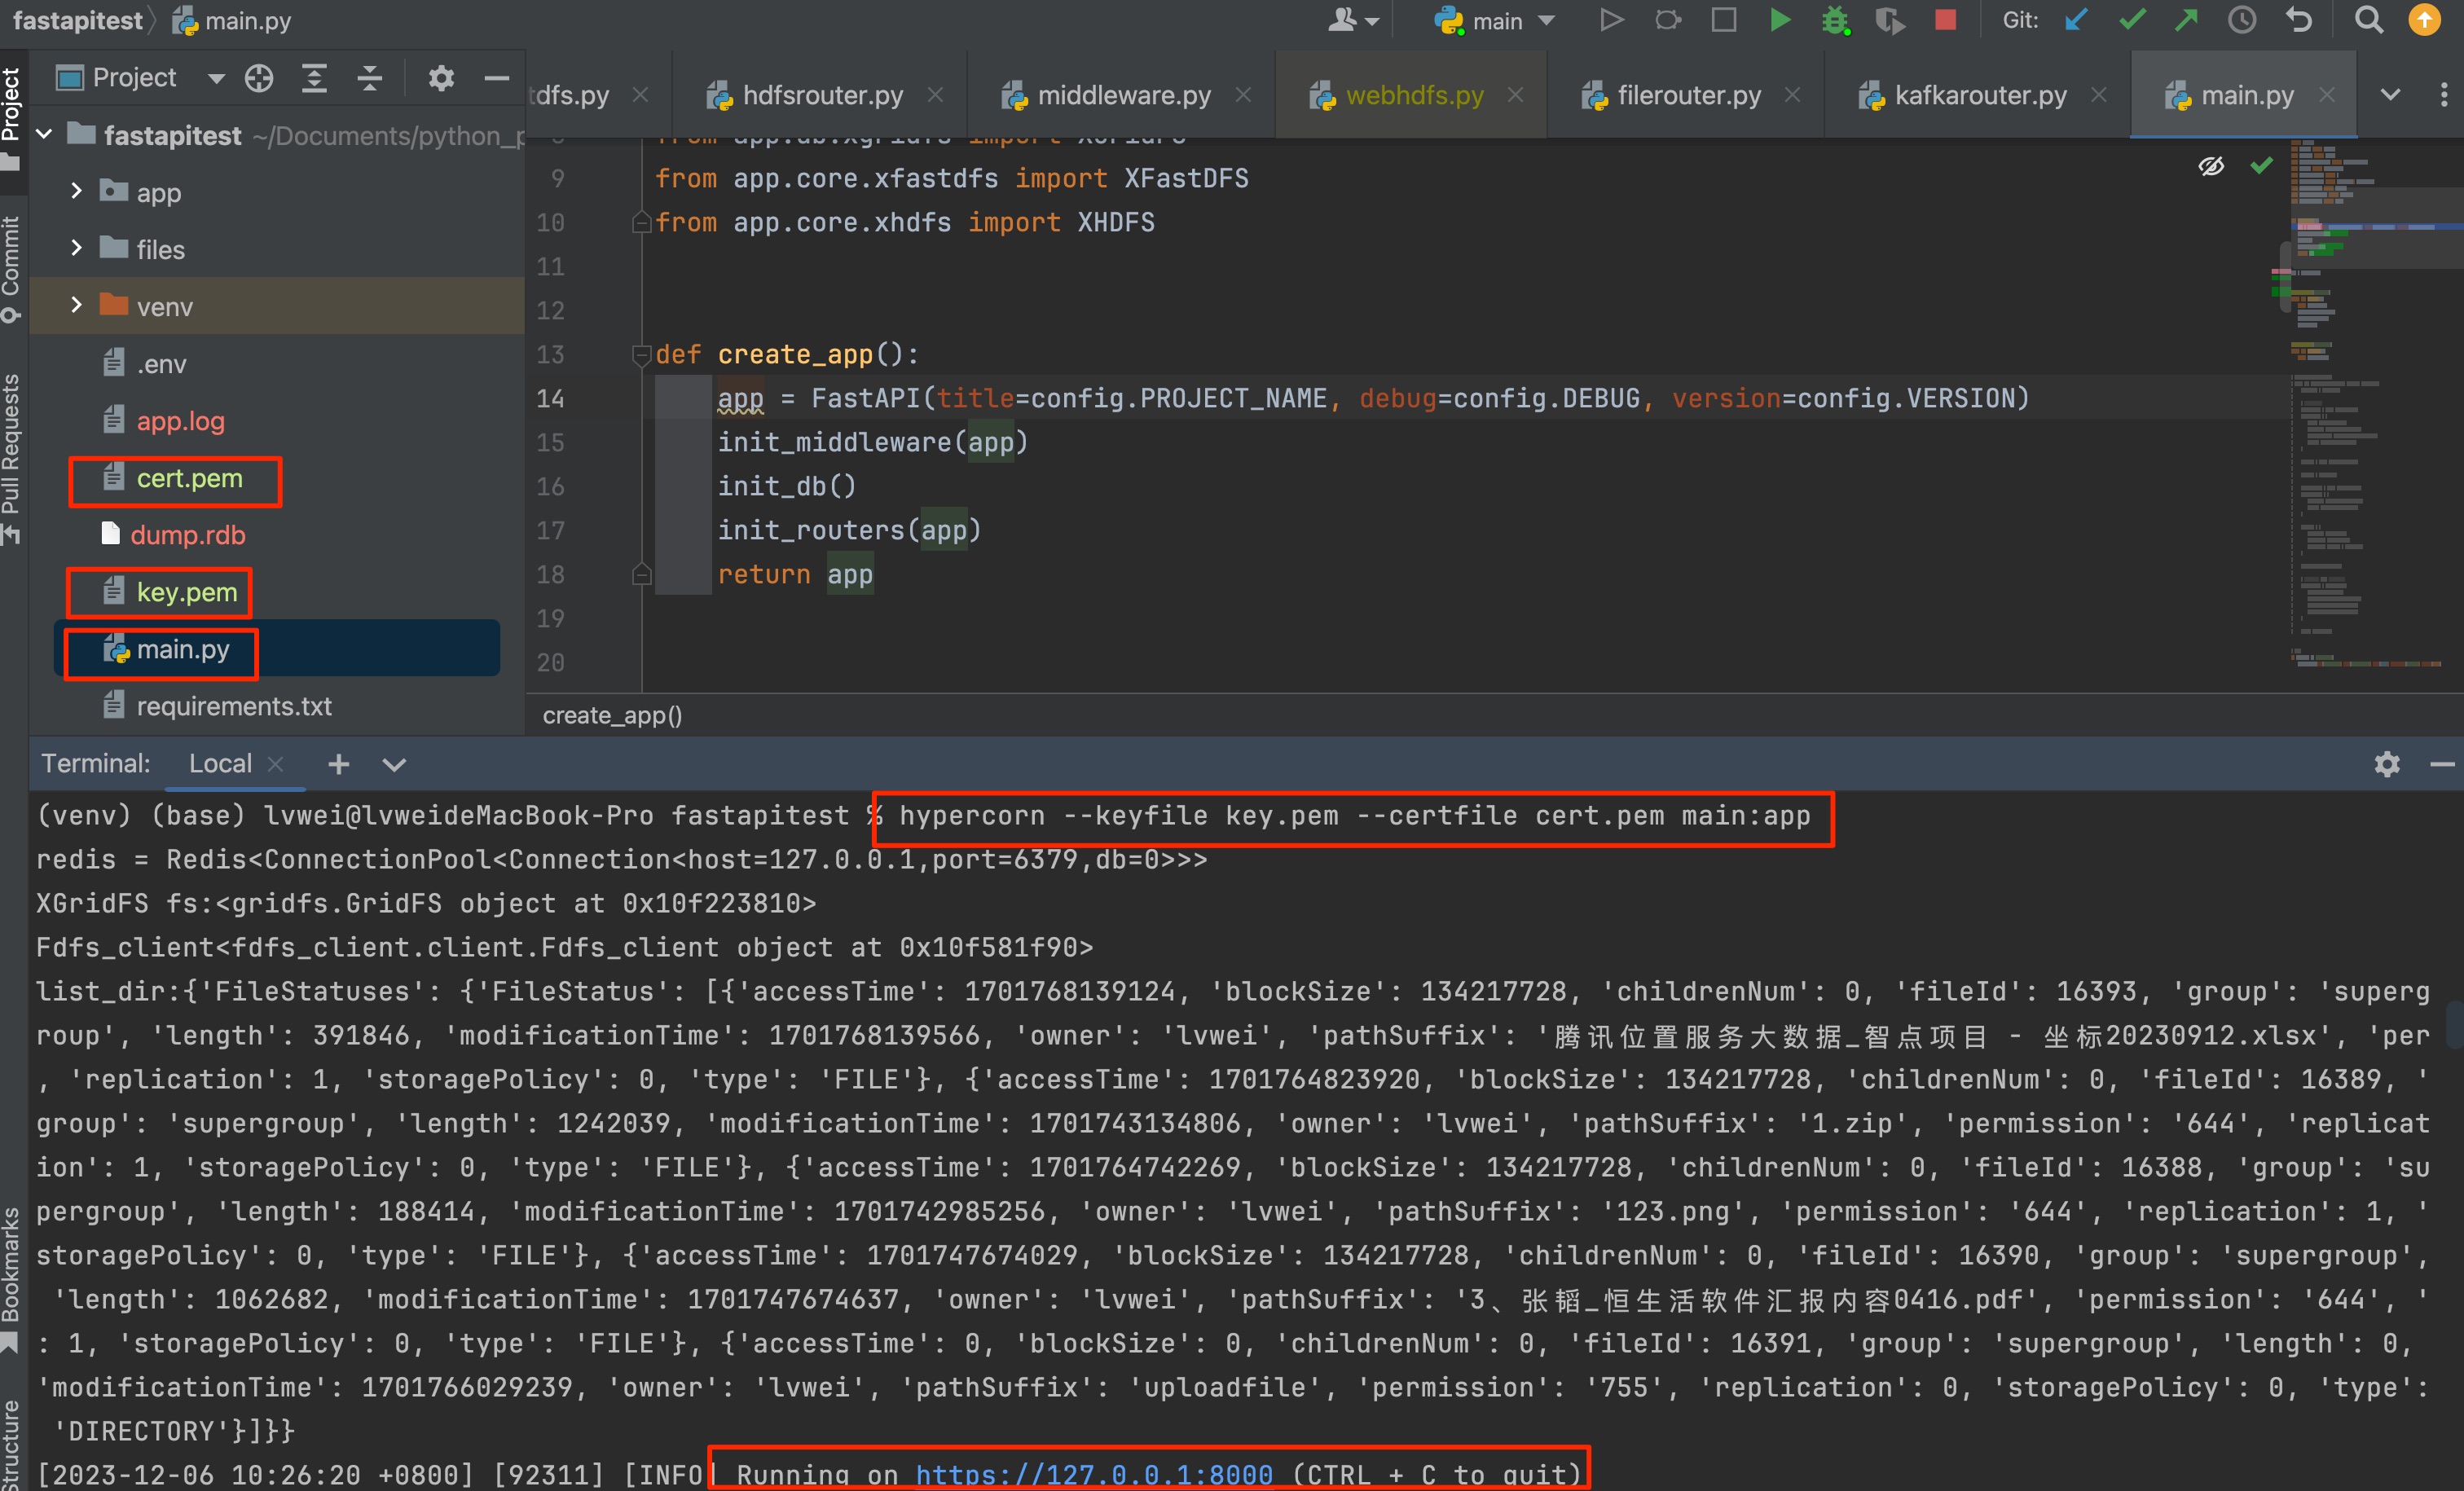The width and height of the screenshot is (2464, 1491).
Task: Click the orange IDE update arrow icon
Action: point(2424,20)
